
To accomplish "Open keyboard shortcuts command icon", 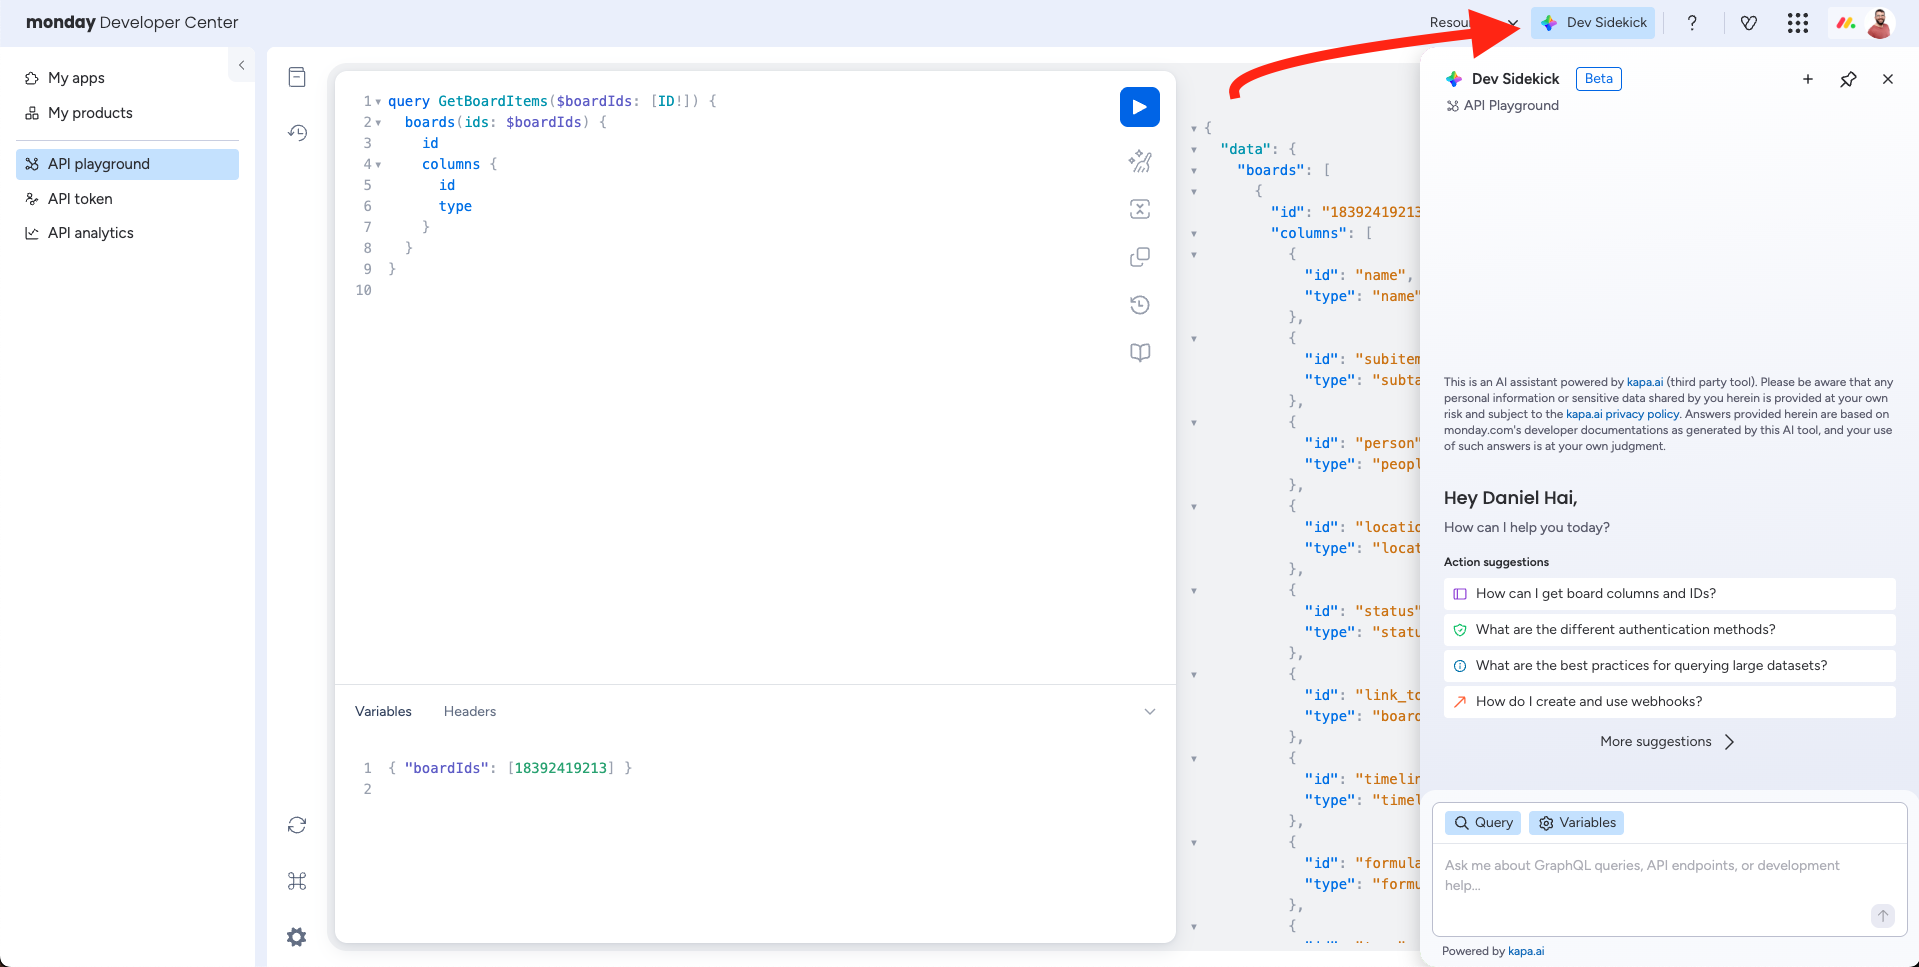I will pyautogui.click(x=297, y=881).
